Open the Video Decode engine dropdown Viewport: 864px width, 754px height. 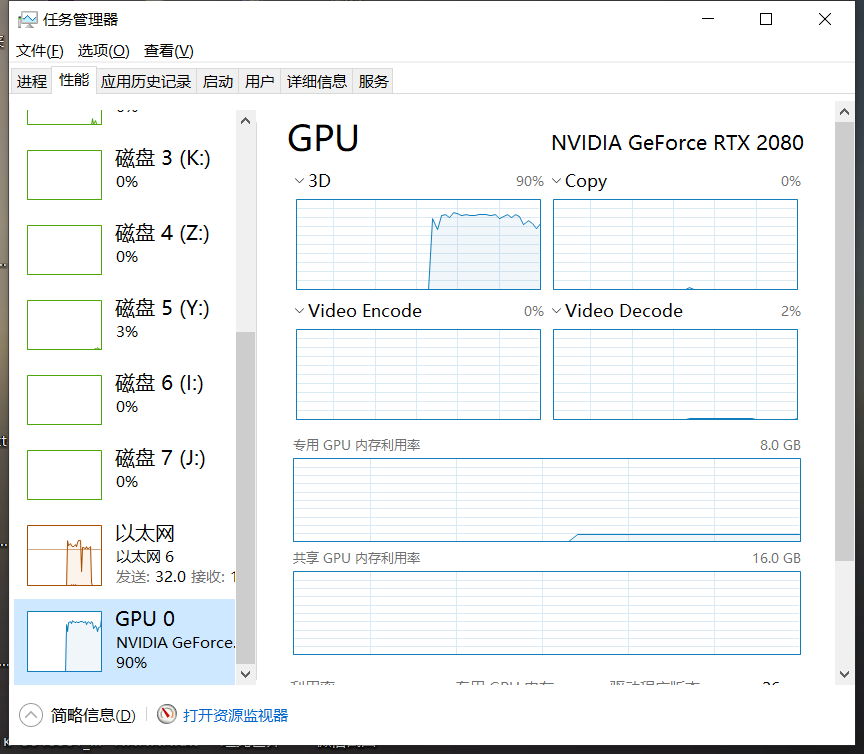(556, 311)
